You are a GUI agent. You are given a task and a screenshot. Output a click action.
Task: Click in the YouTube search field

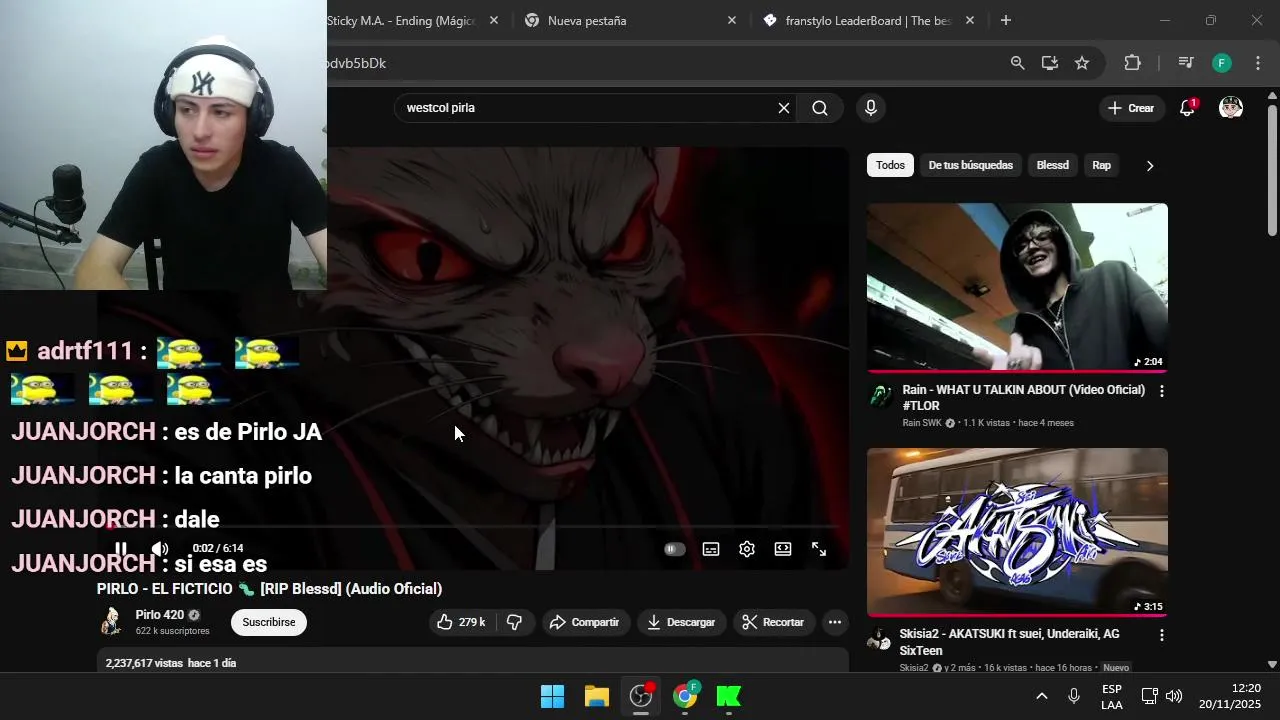585,108
